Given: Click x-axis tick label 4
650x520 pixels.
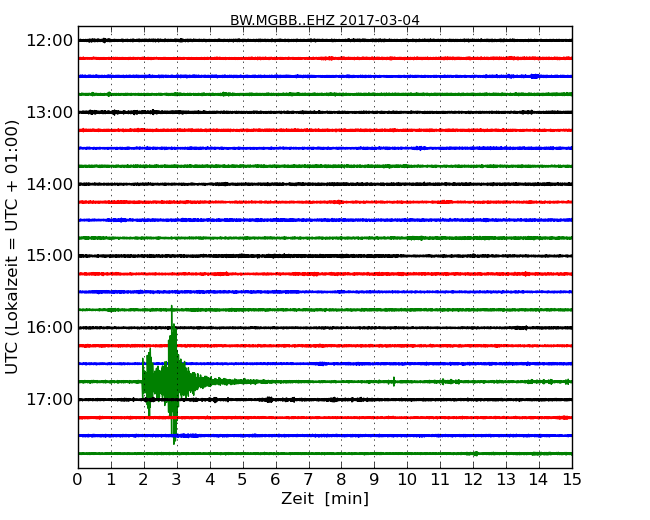Looking at the screenshot, I should pyautogui.click(x=210, y=480).
